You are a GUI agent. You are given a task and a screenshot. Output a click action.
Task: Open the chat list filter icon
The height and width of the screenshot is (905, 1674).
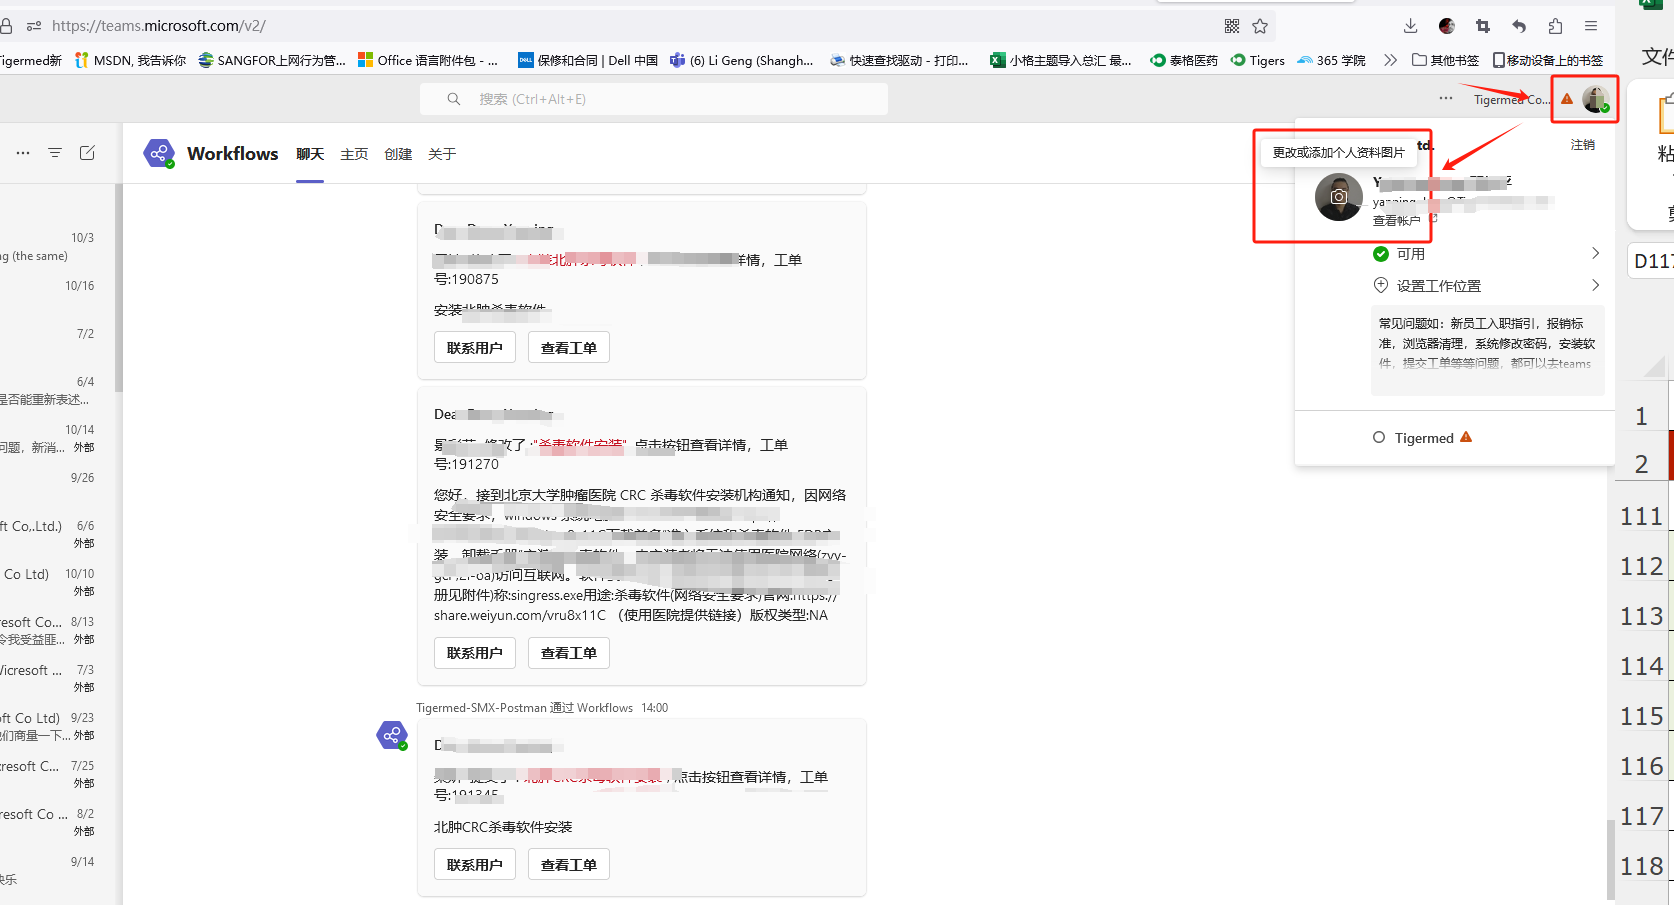pos(55,153)
